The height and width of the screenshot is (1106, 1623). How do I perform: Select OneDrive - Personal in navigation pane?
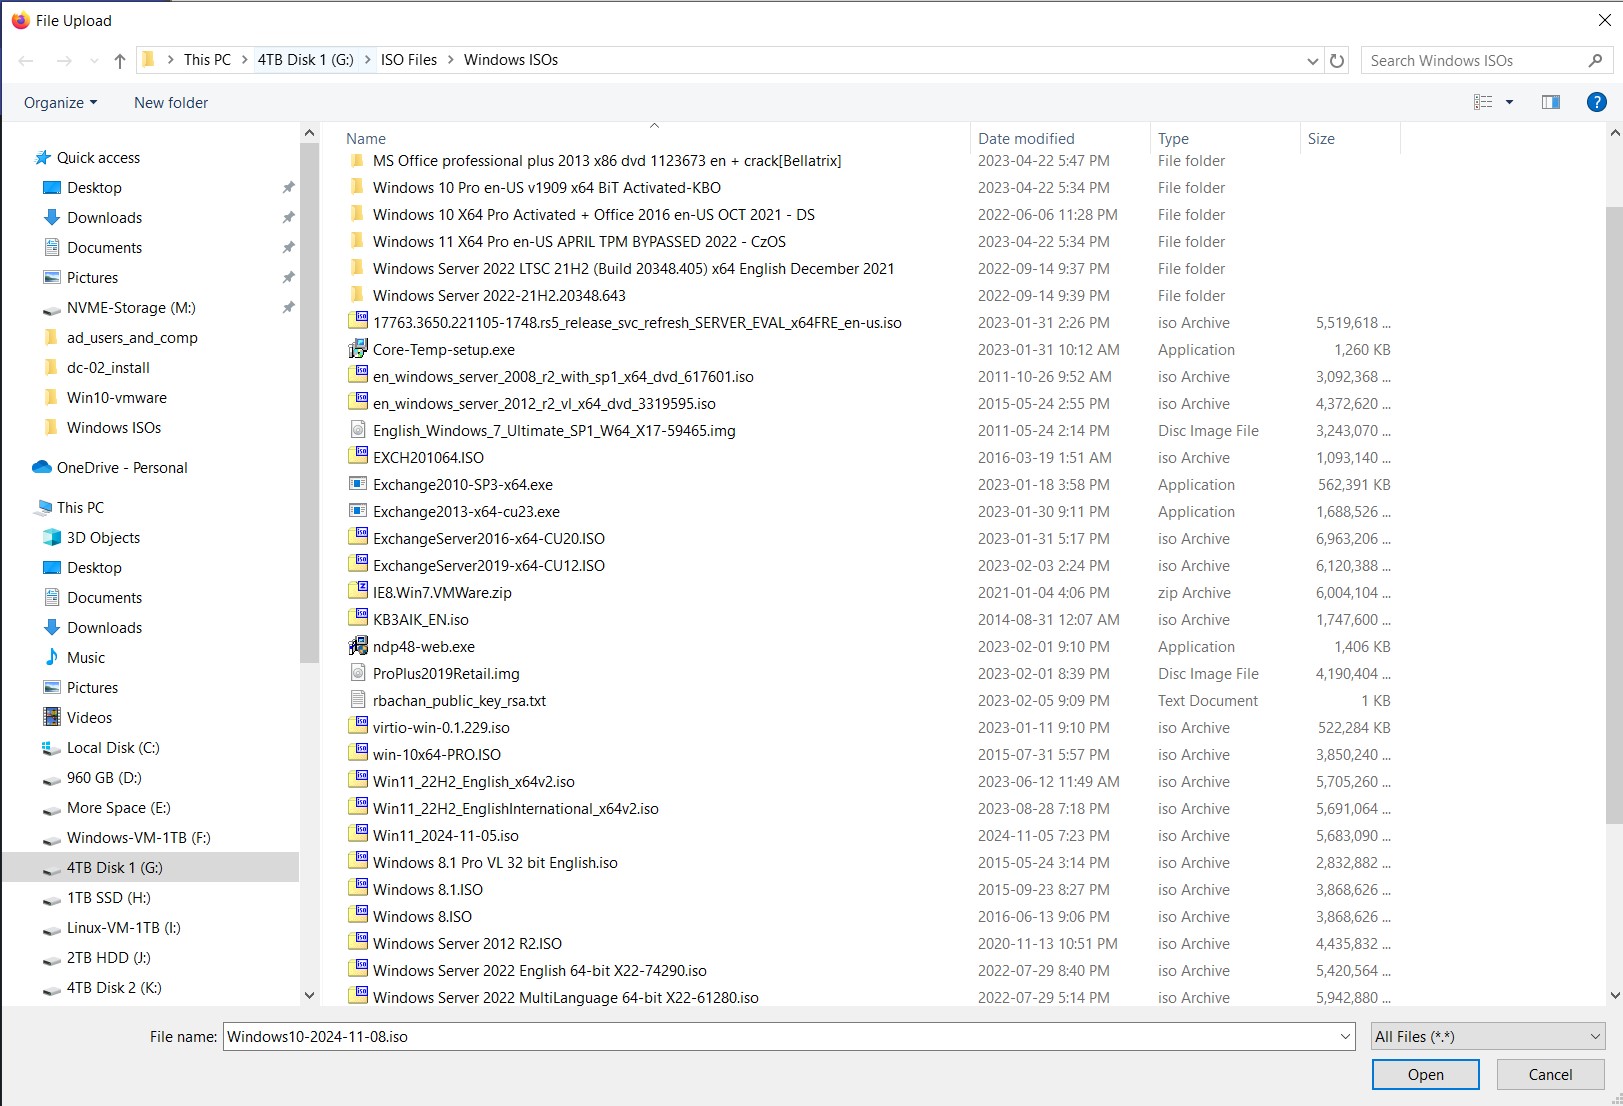tap(121, 468)
